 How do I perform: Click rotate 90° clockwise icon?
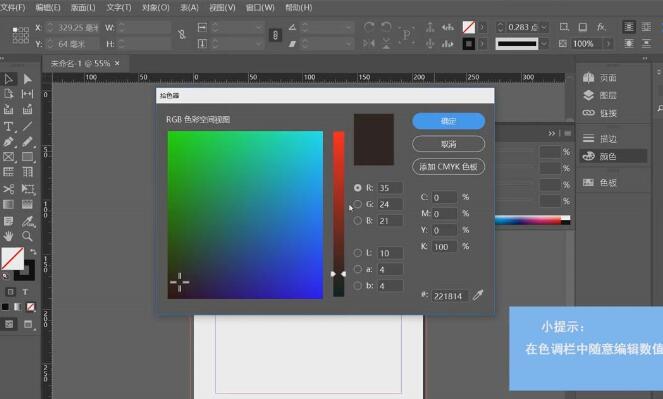click(369, 27)
